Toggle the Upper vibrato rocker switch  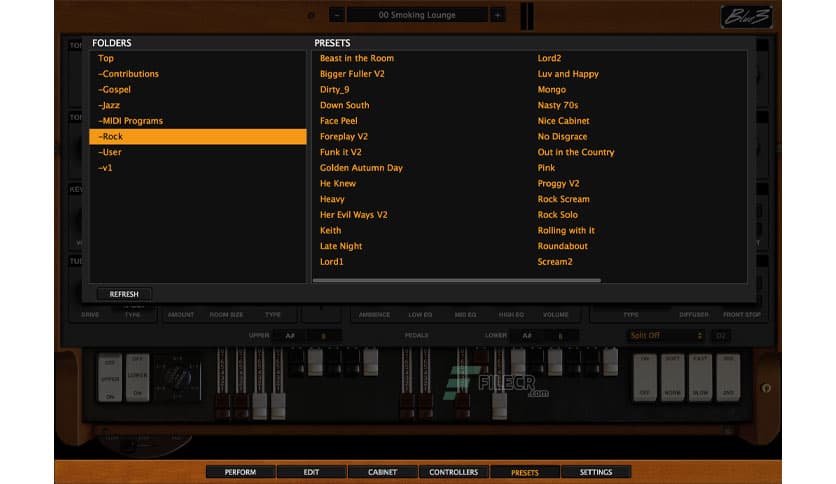110,378
